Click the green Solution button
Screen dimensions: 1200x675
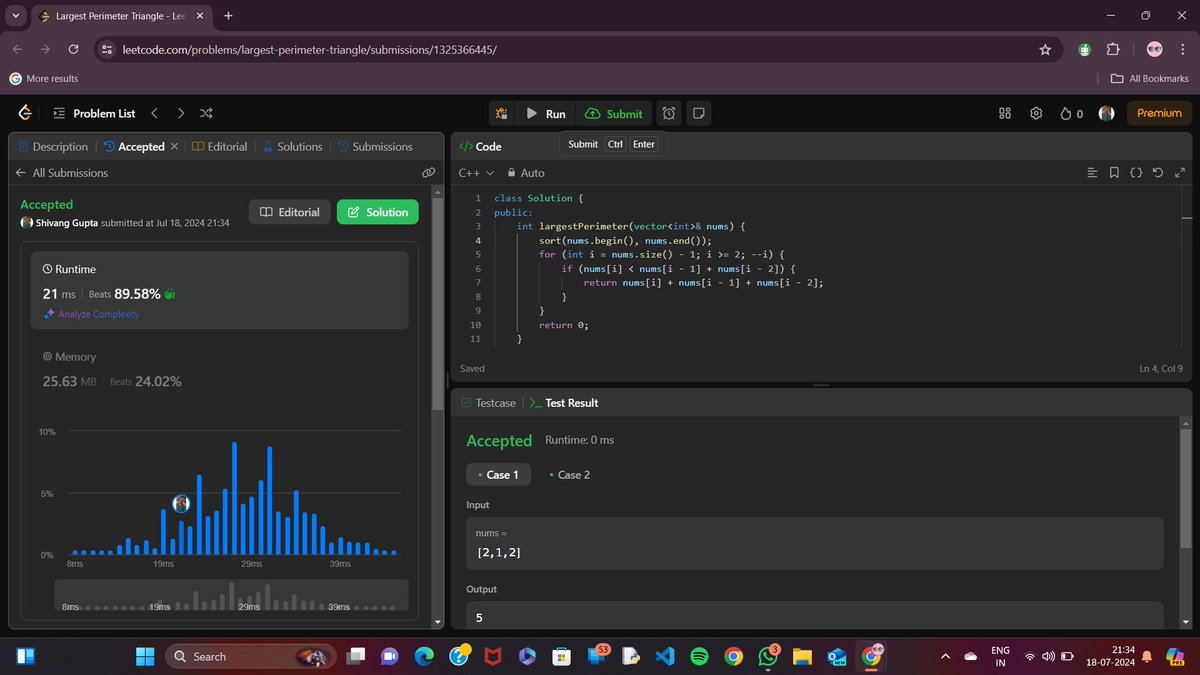click(378, 212)
